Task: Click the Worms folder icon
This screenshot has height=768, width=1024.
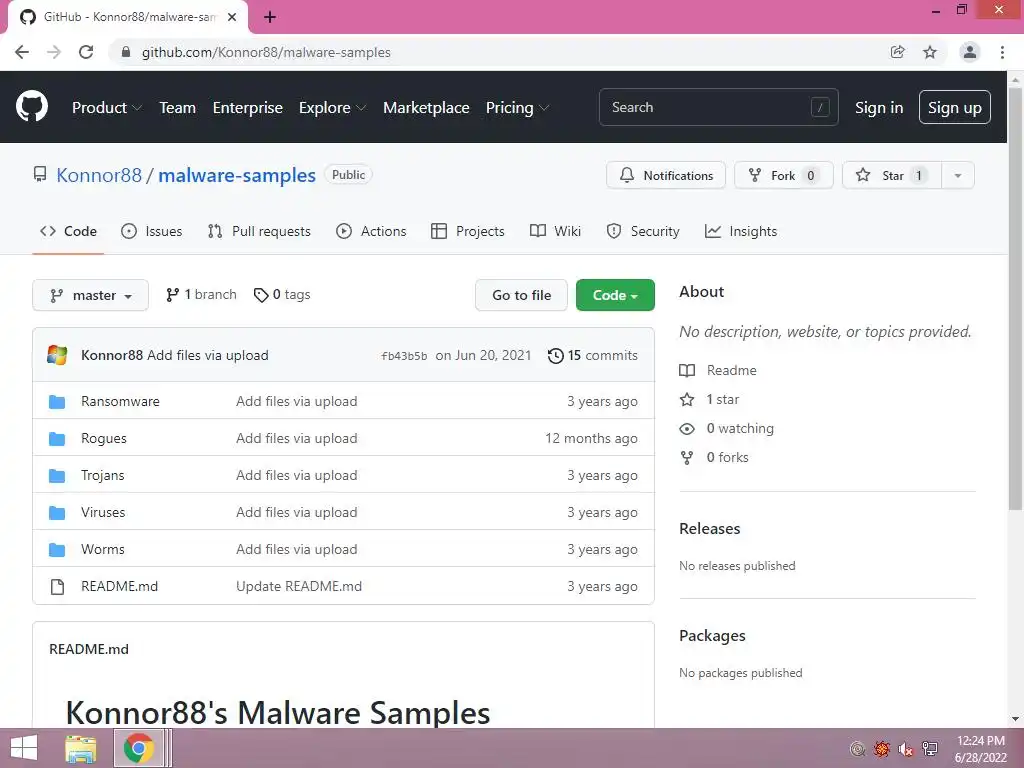Action: [57, 550]
